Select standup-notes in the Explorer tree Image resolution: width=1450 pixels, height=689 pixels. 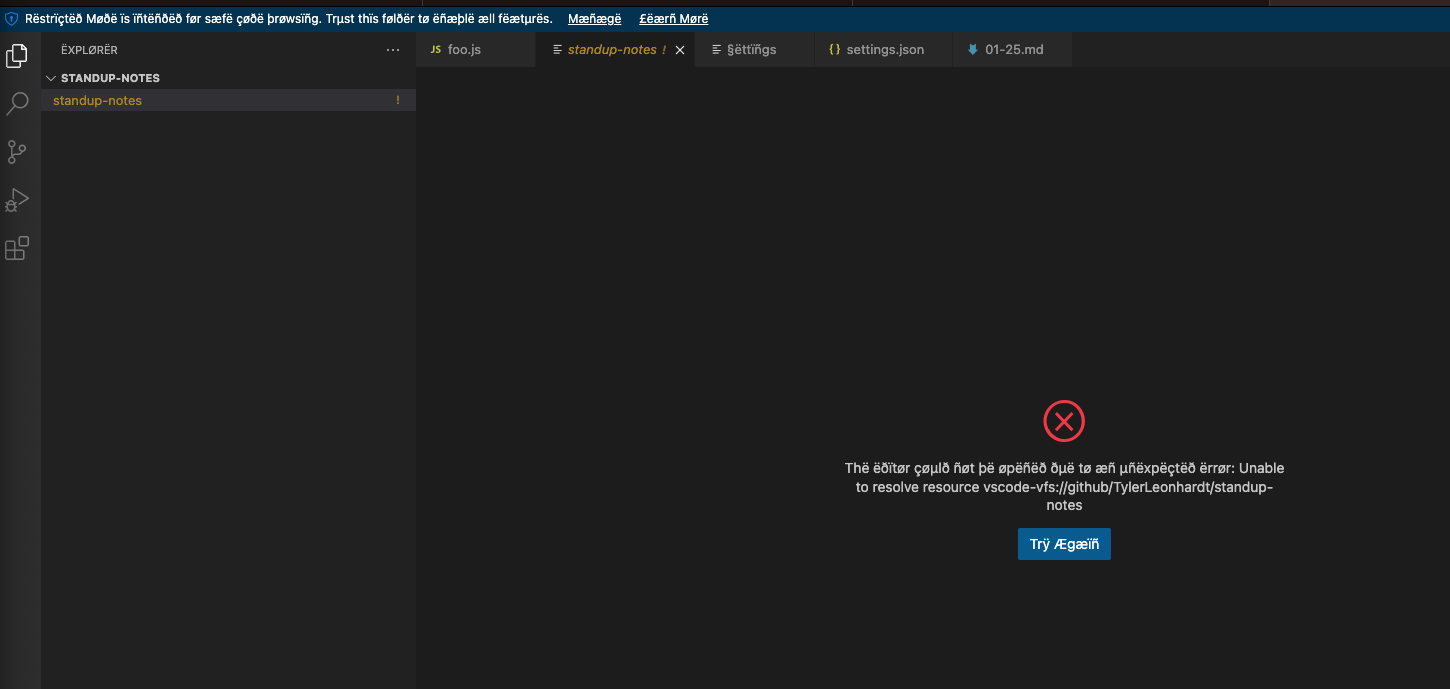(x=97, y=100)
